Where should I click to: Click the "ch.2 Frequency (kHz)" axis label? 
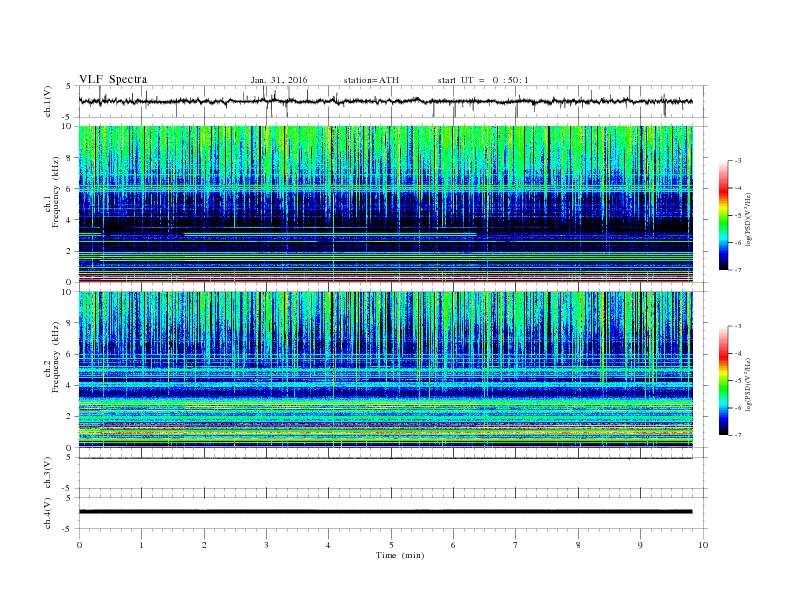(x=52, y=357)
